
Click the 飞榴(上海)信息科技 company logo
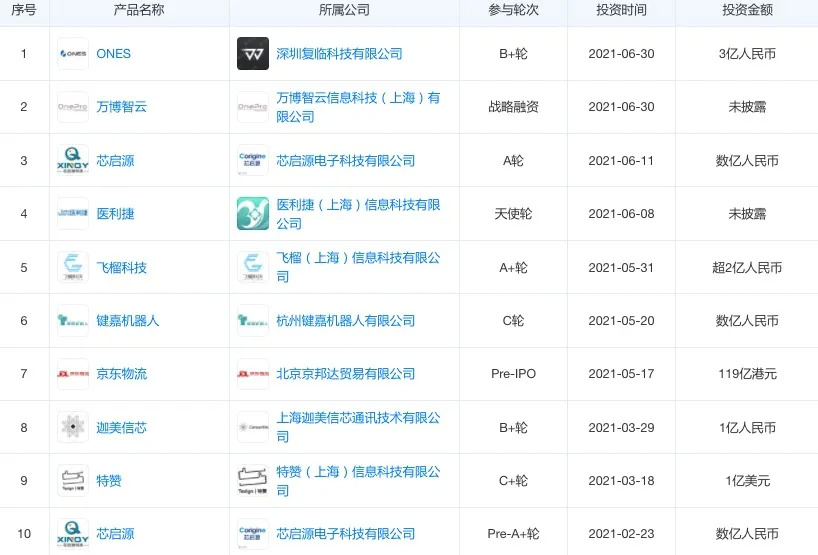253,267
